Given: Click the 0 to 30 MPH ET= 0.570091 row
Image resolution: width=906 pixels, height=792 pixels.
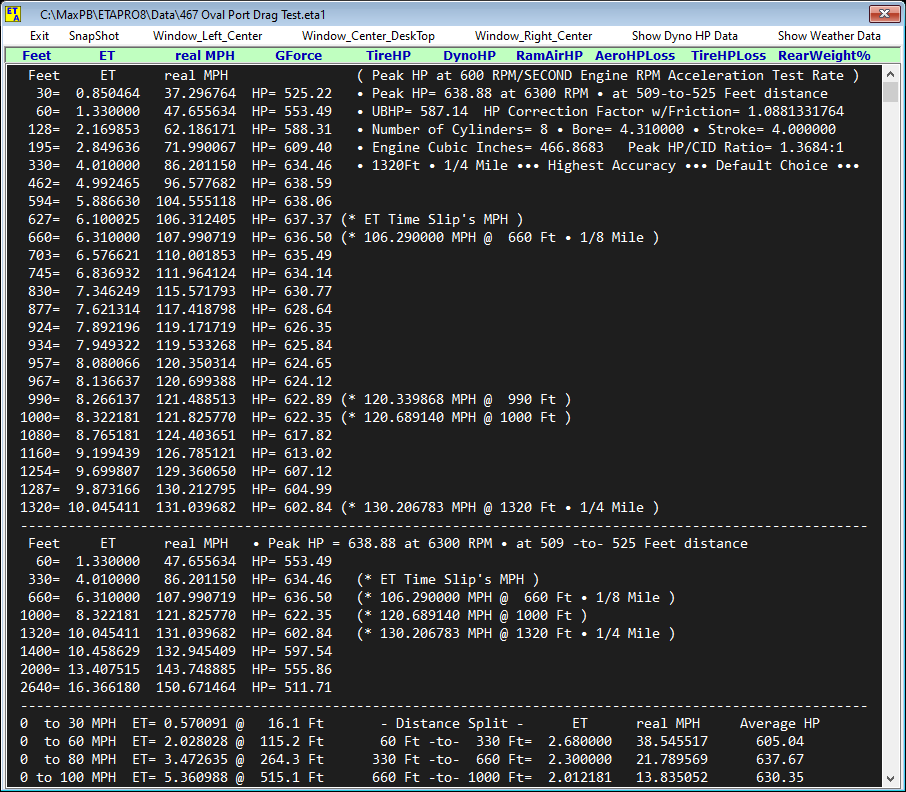Looking at the screenshot, I should click(172, 723).
